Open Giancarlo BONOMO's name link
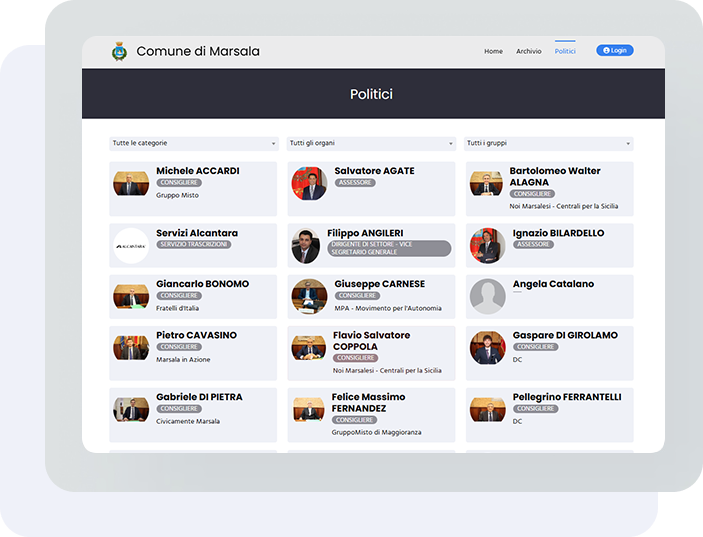 (202, 284)
